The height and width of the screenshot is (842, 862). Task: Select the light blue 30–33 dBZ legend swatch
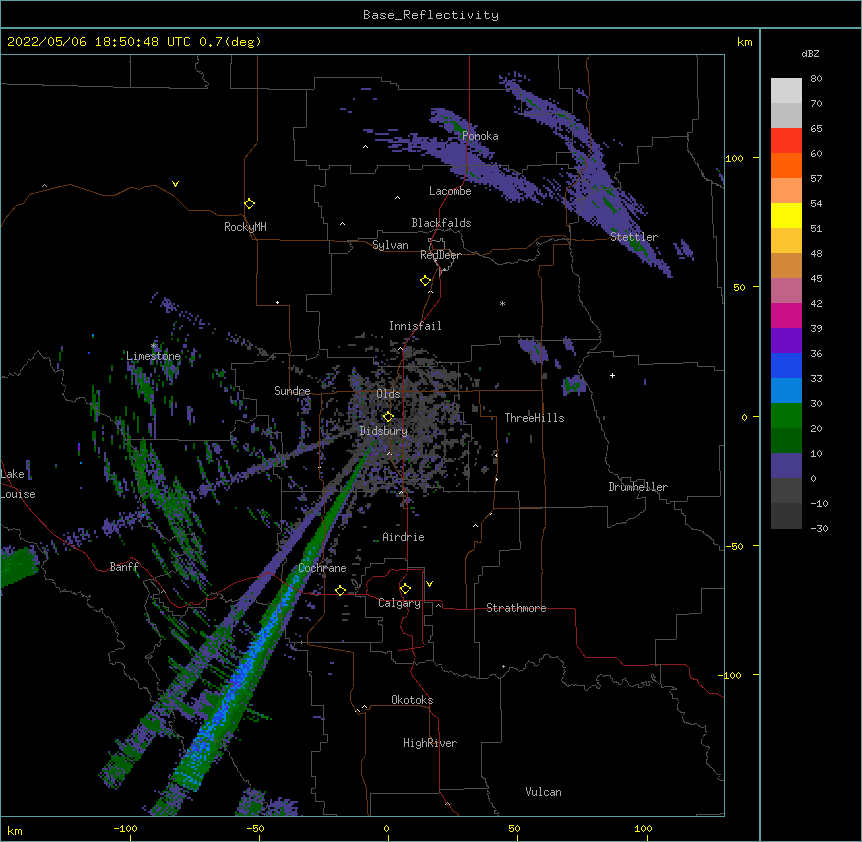[786, 391]
